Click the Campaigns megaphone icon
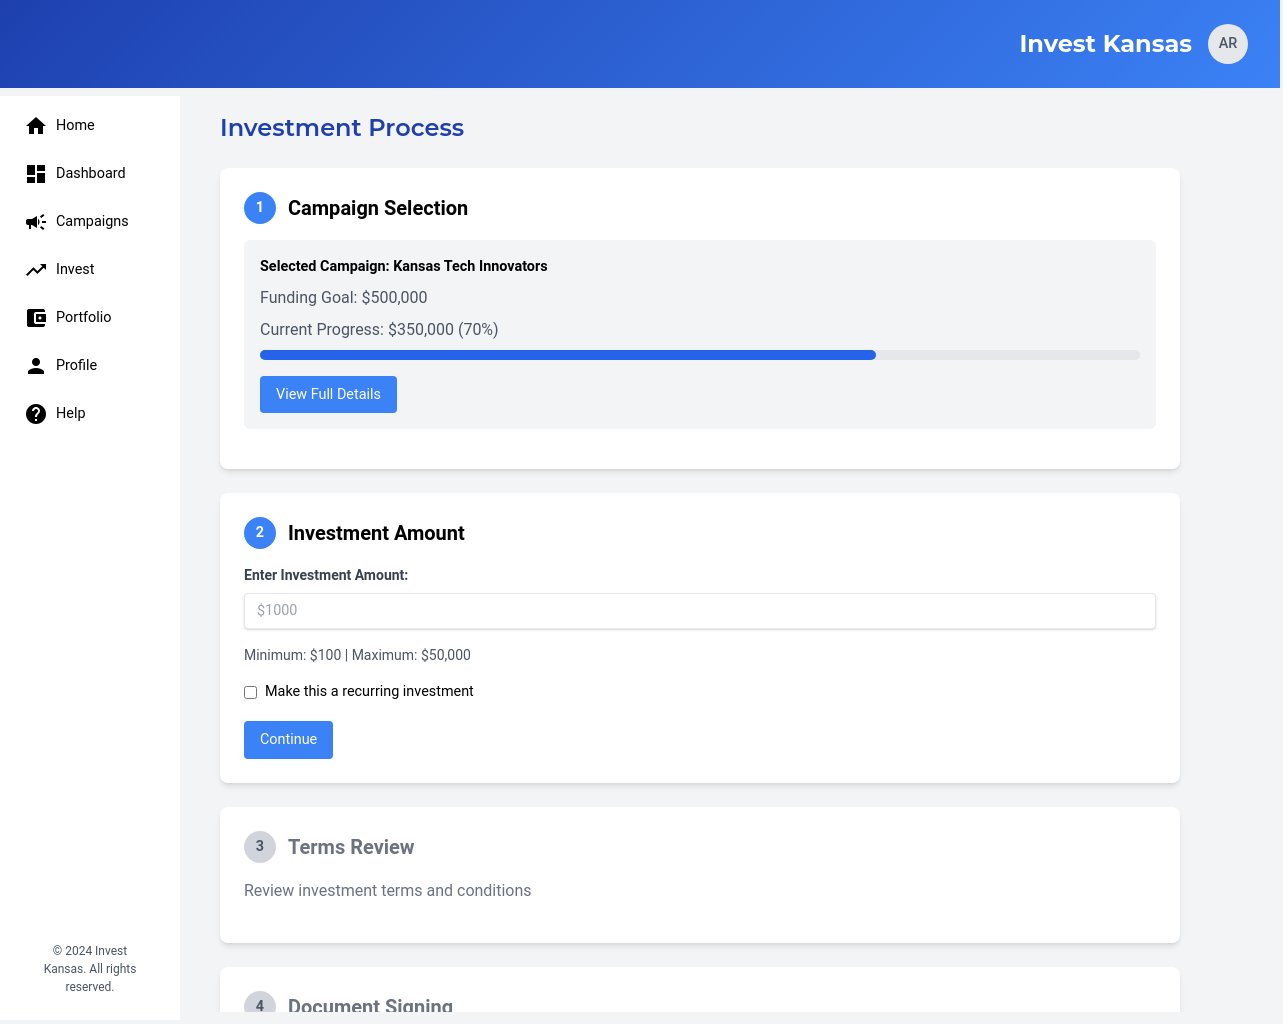 [36, 222]
